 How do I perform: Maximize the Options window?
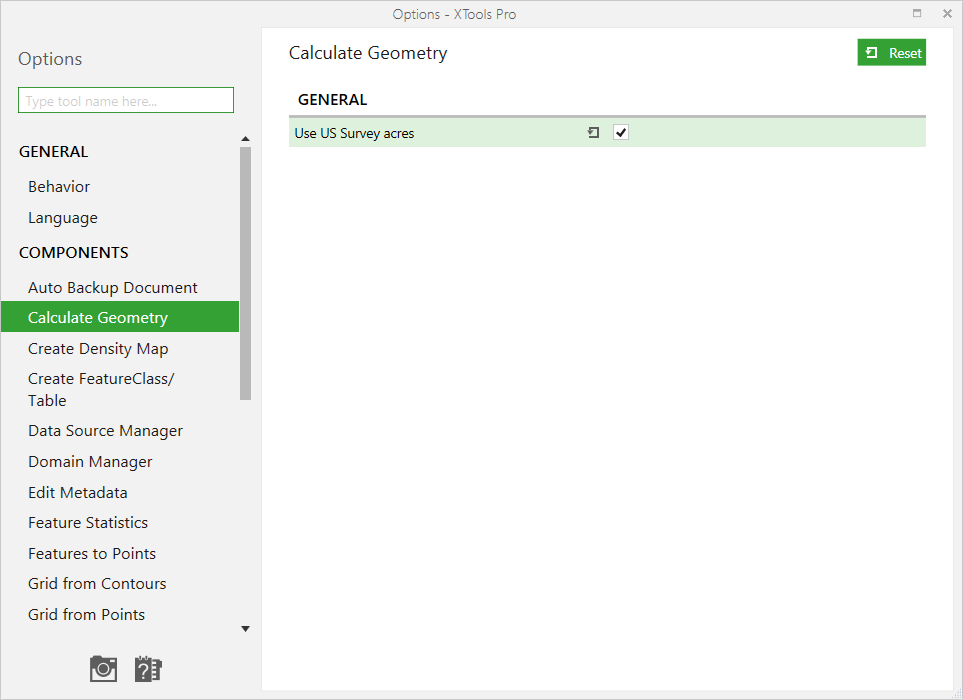pyautogui.click(x=917, y=14)
